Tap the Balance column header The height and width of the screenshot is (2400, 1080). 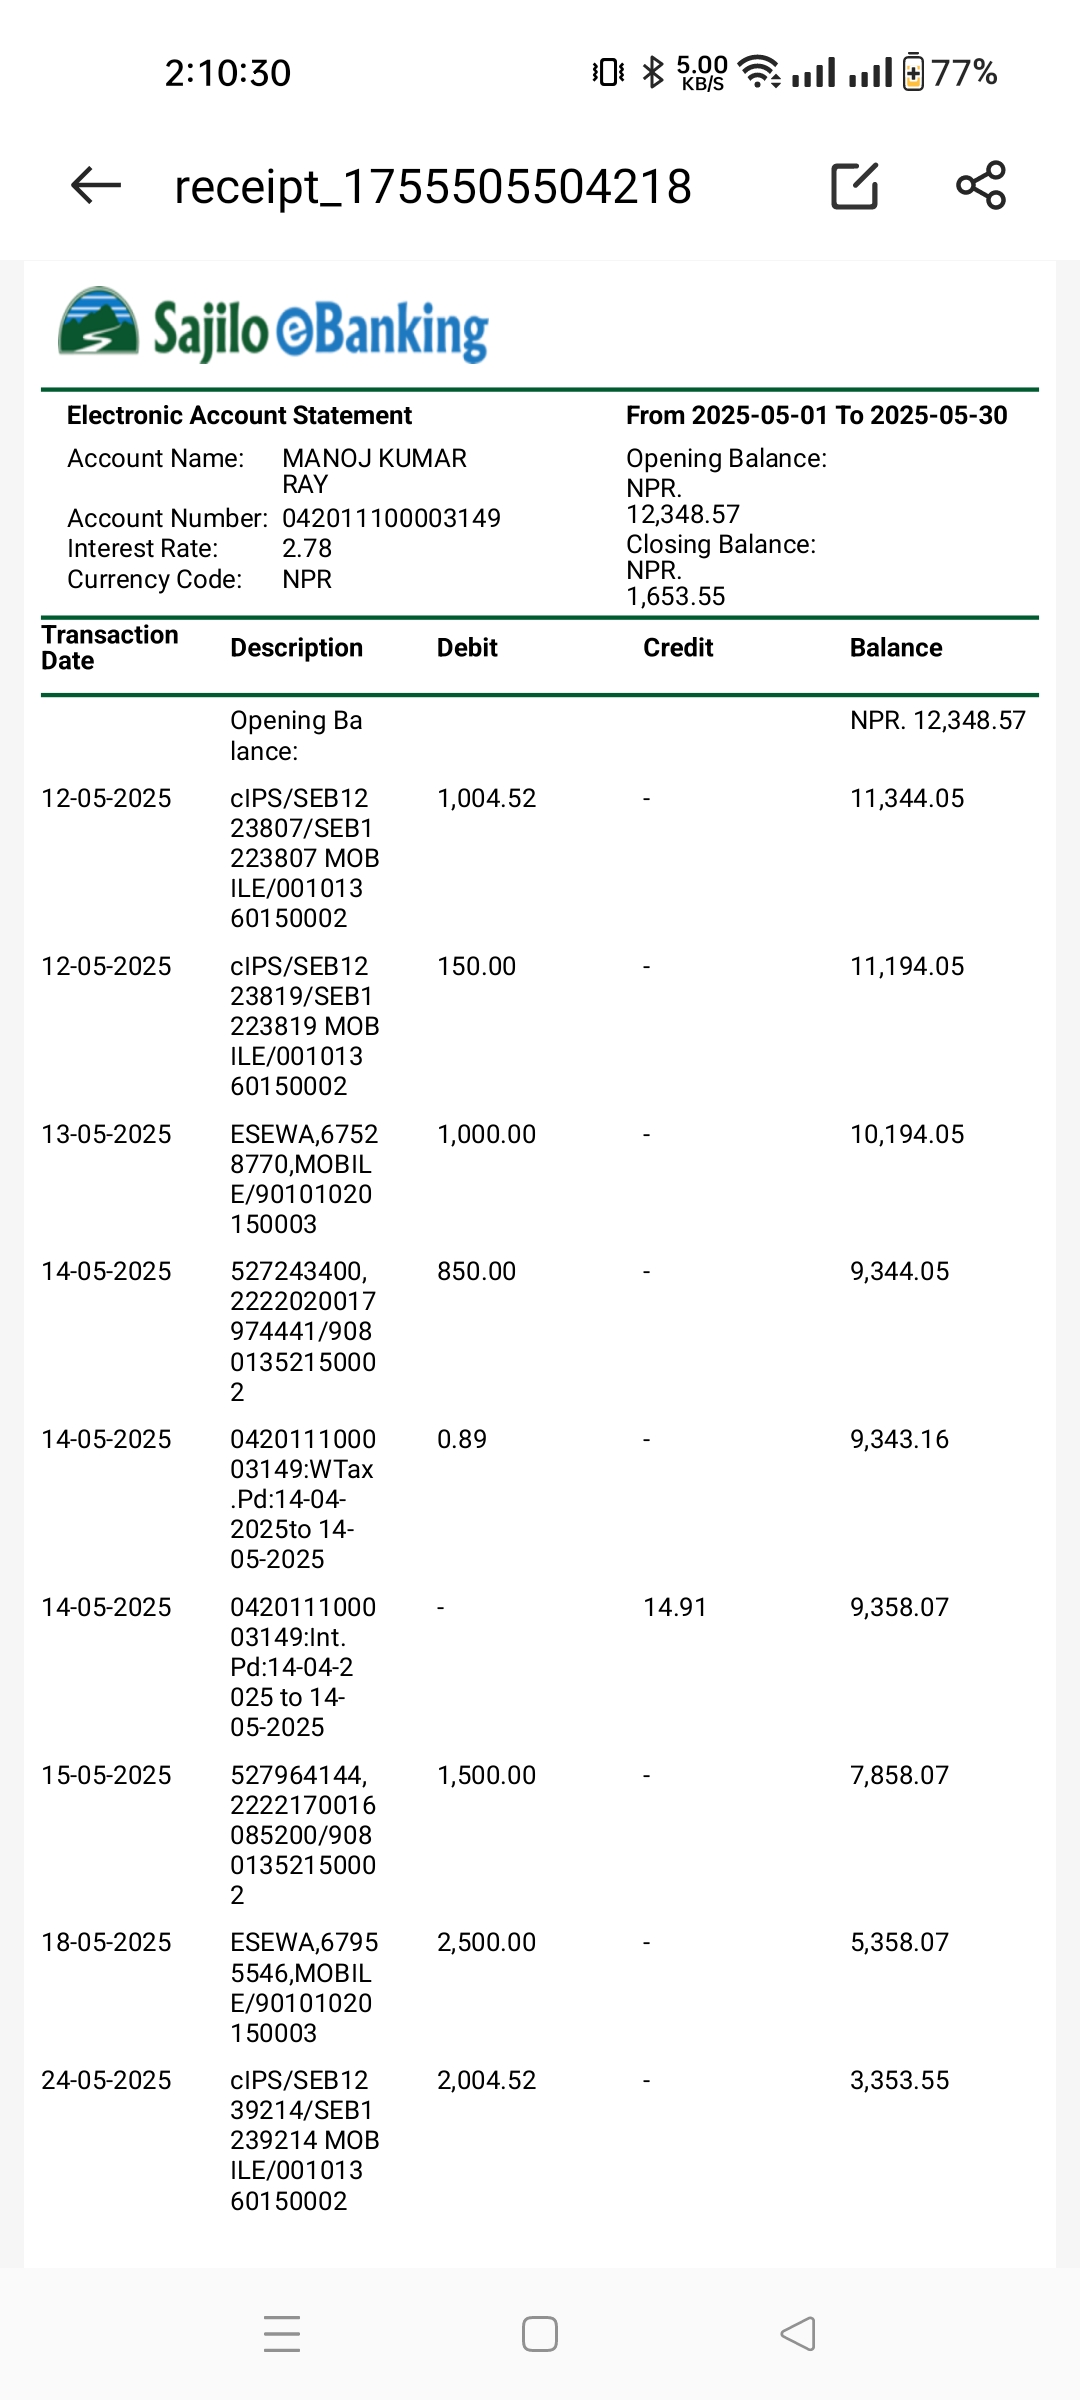tap(896, 648)
